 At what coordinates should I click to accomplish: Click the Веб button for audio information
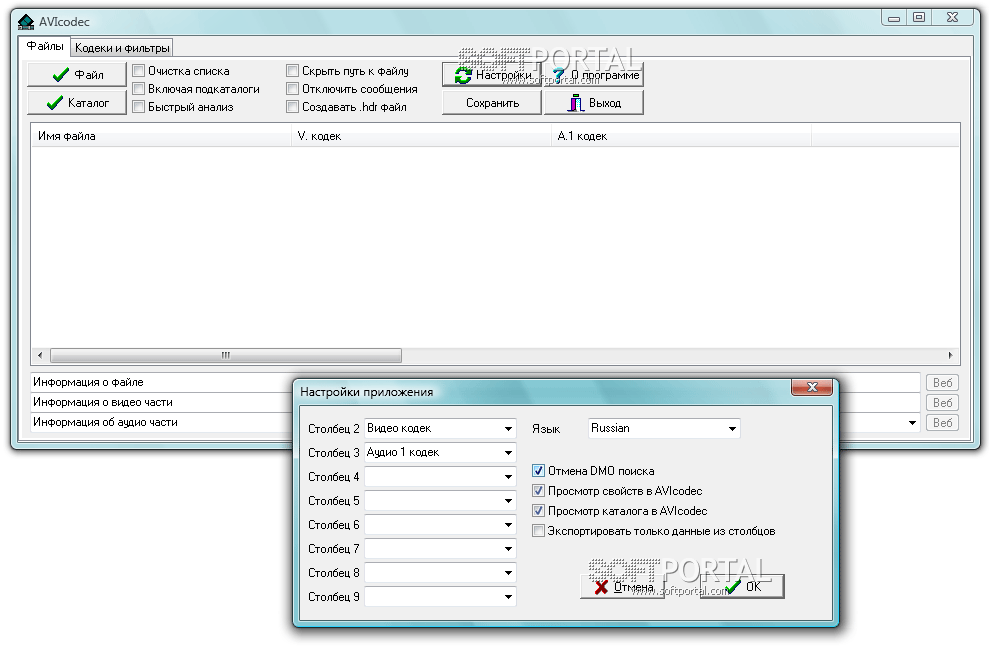tap(942, 423)
